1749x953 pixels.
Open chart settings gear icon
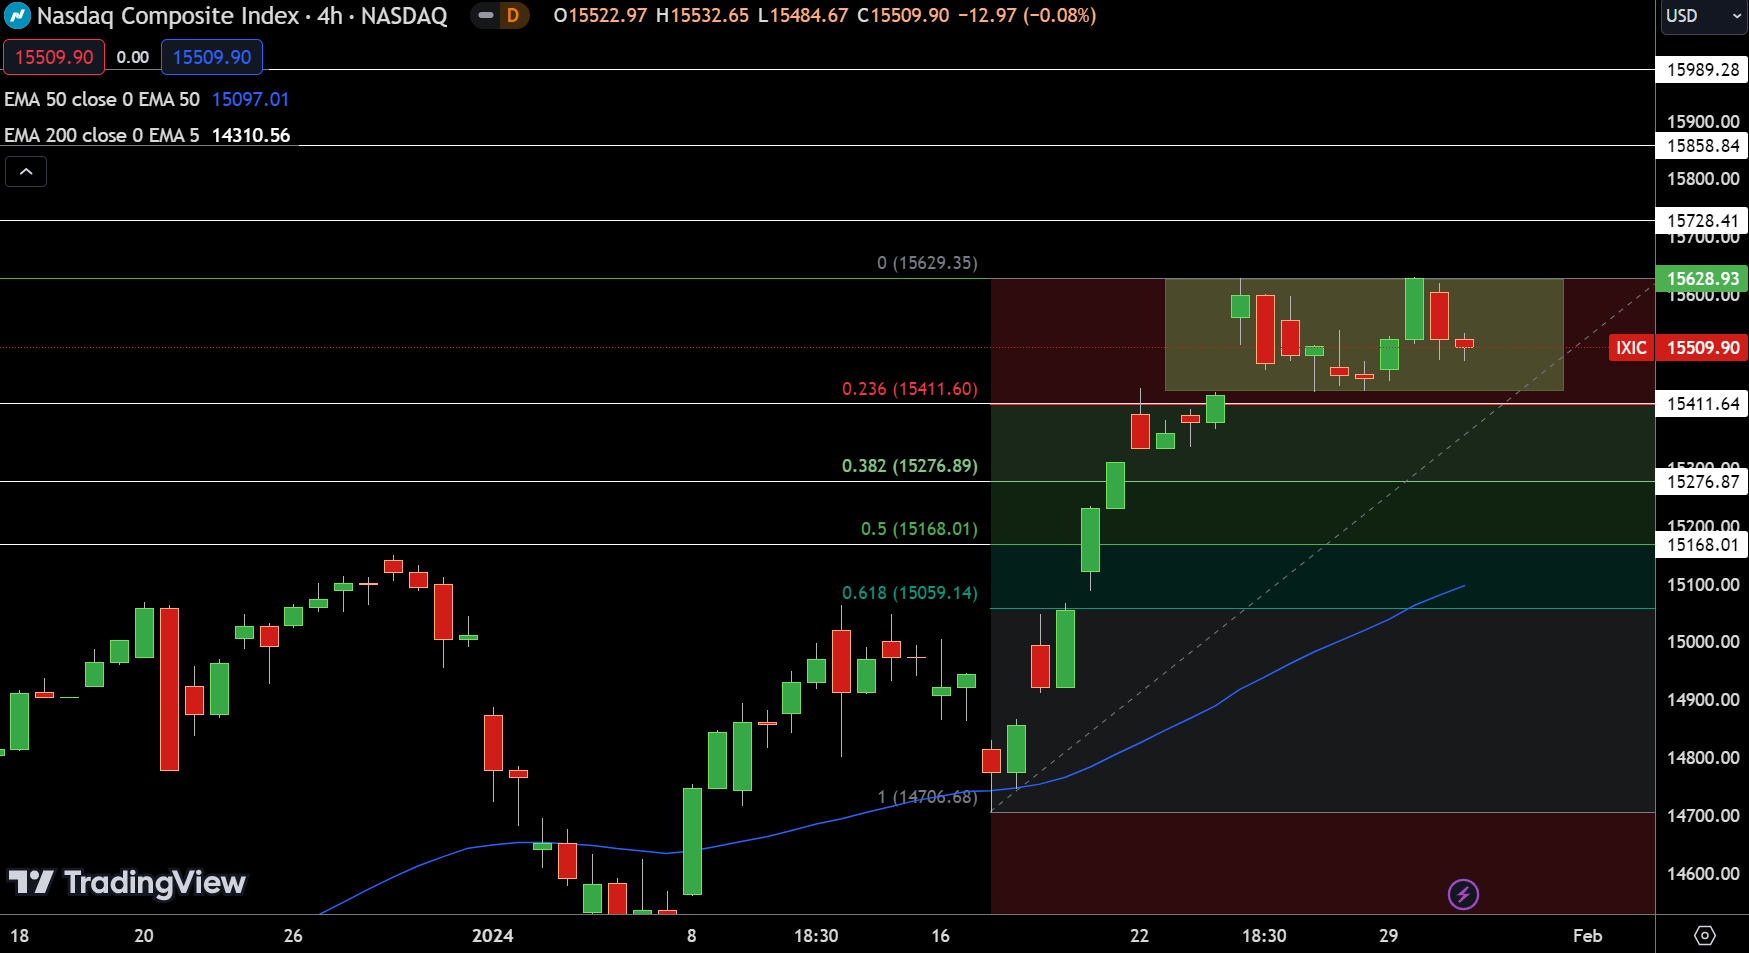click(1705, 935)
